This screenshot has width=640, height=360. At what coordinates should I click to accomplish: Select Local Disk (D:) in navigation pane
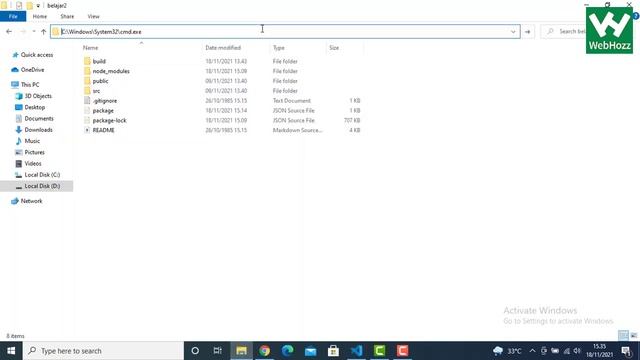click(x=42, y=186)
